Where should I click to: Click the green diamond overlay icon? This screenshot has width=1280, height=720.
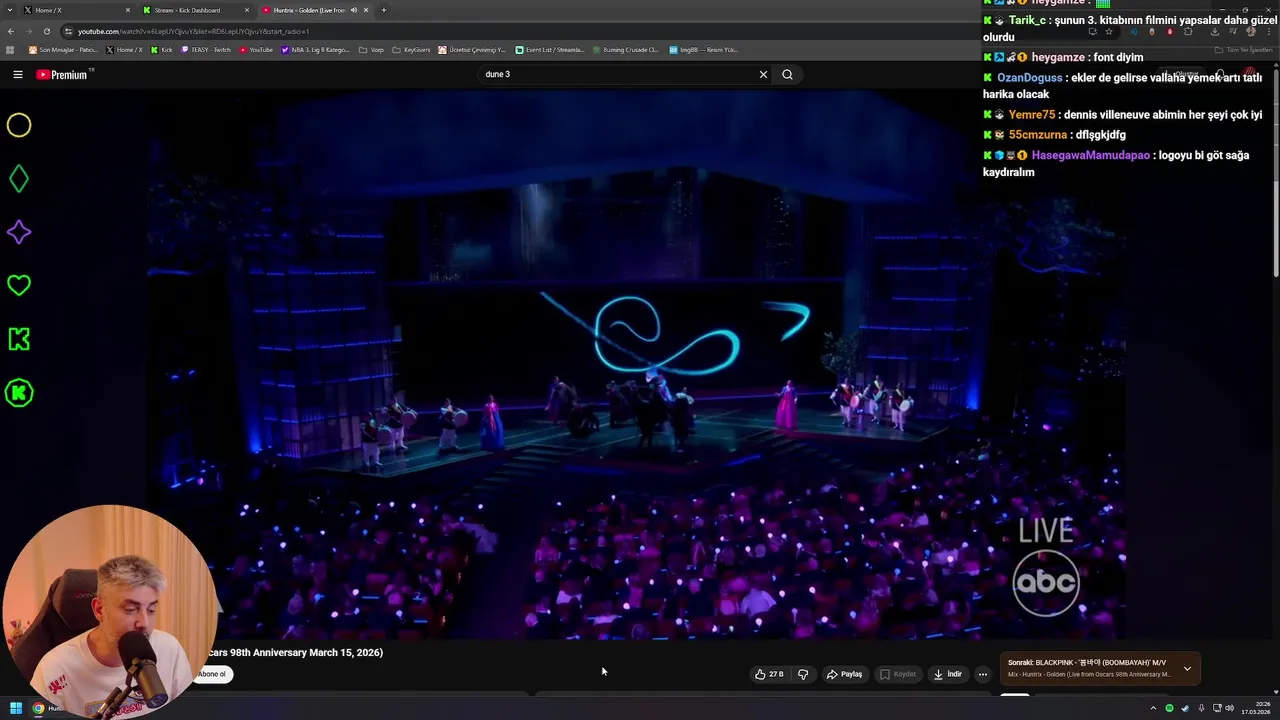pos(19,179)
